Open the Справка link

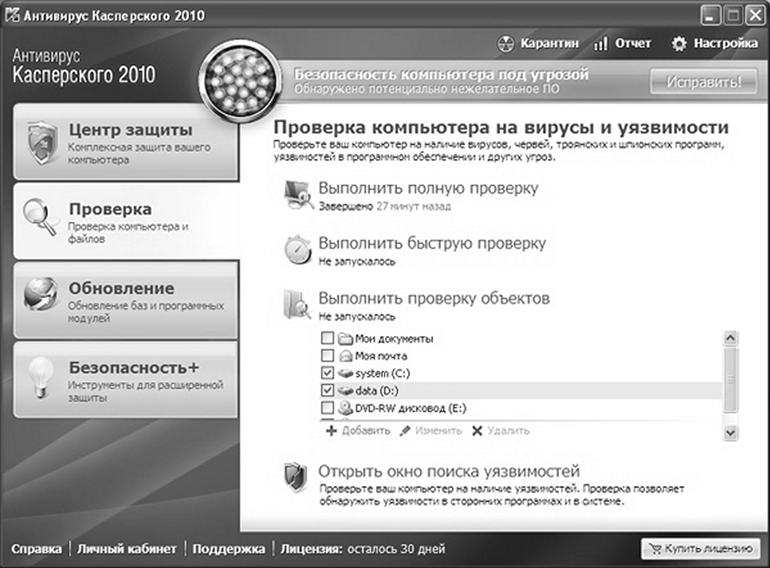pyautogui.click(x=36, y=549)
